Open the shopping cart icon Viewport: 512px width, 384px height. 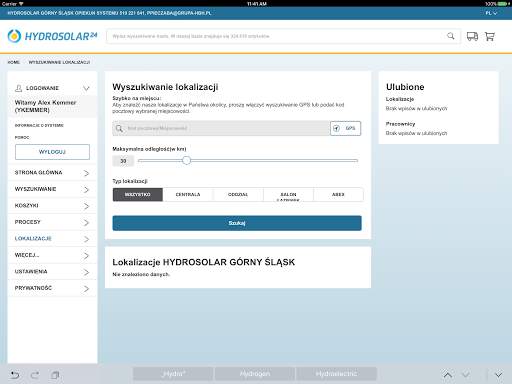490,36
